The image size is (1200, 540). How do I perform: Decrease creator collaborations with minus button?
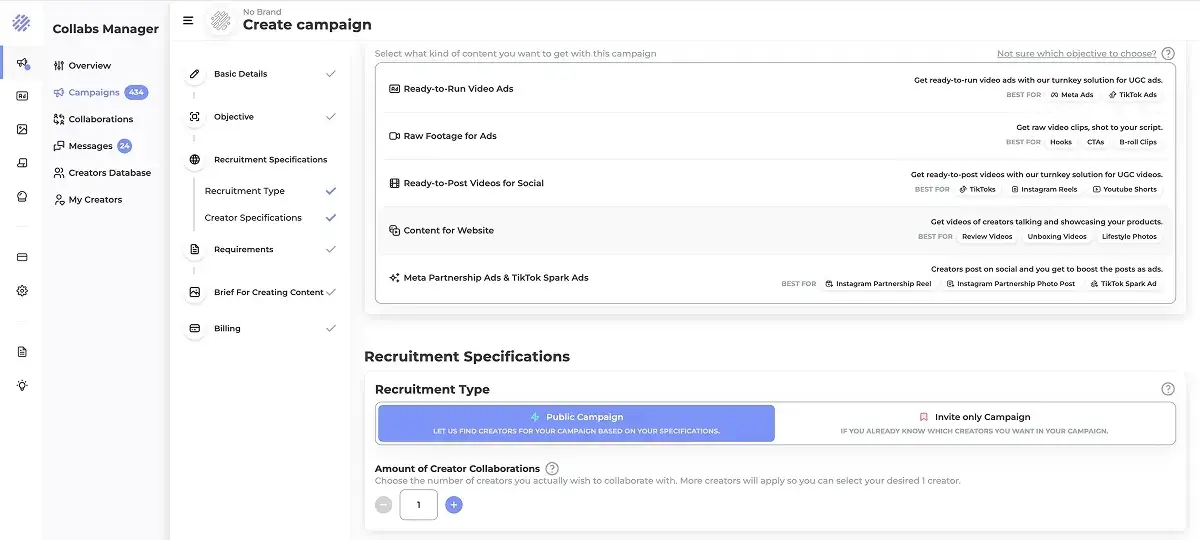[x=384, y=505]
